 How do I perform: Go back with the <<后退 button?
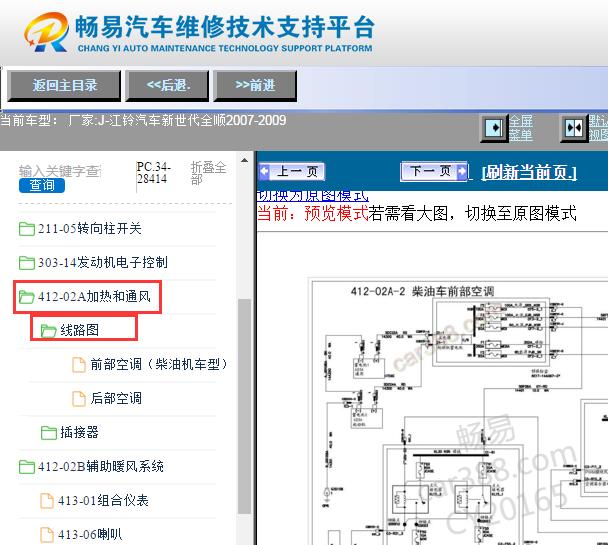coord(167,86)
